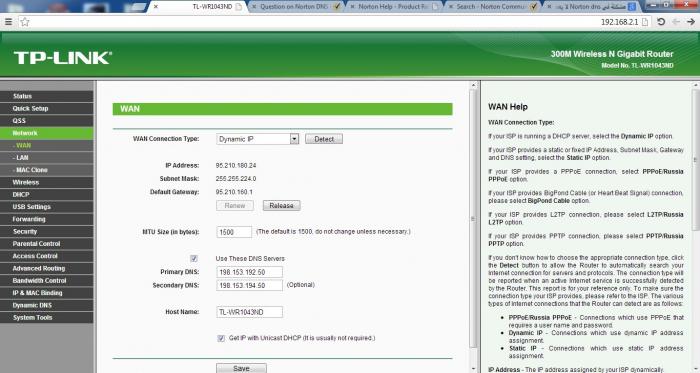Open Advanced Routing menu
Image resolution: width=700 pixels, height=373 pixels.
click(47, 269)
